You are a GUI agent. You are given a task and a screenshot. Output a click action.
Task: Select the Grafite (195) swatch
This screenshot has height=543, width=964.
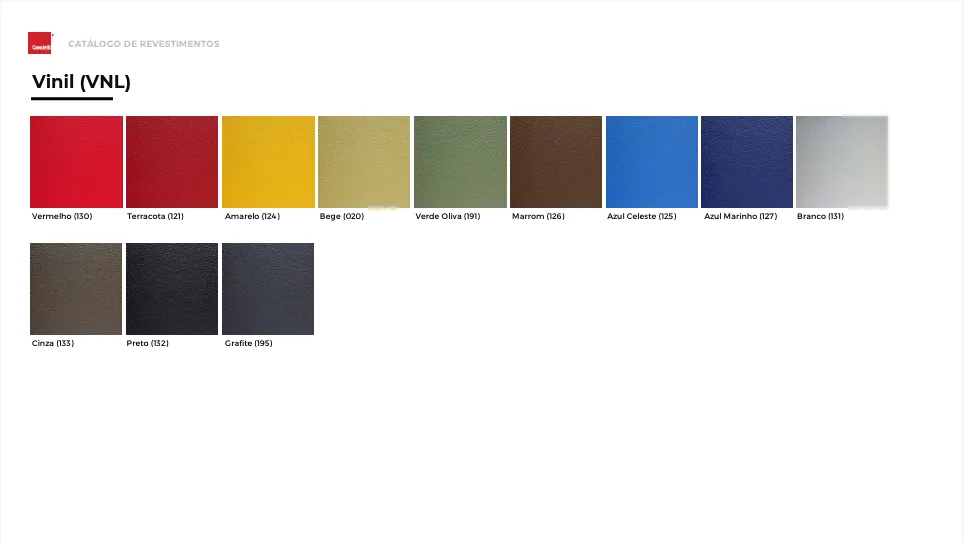coord(268,289)
